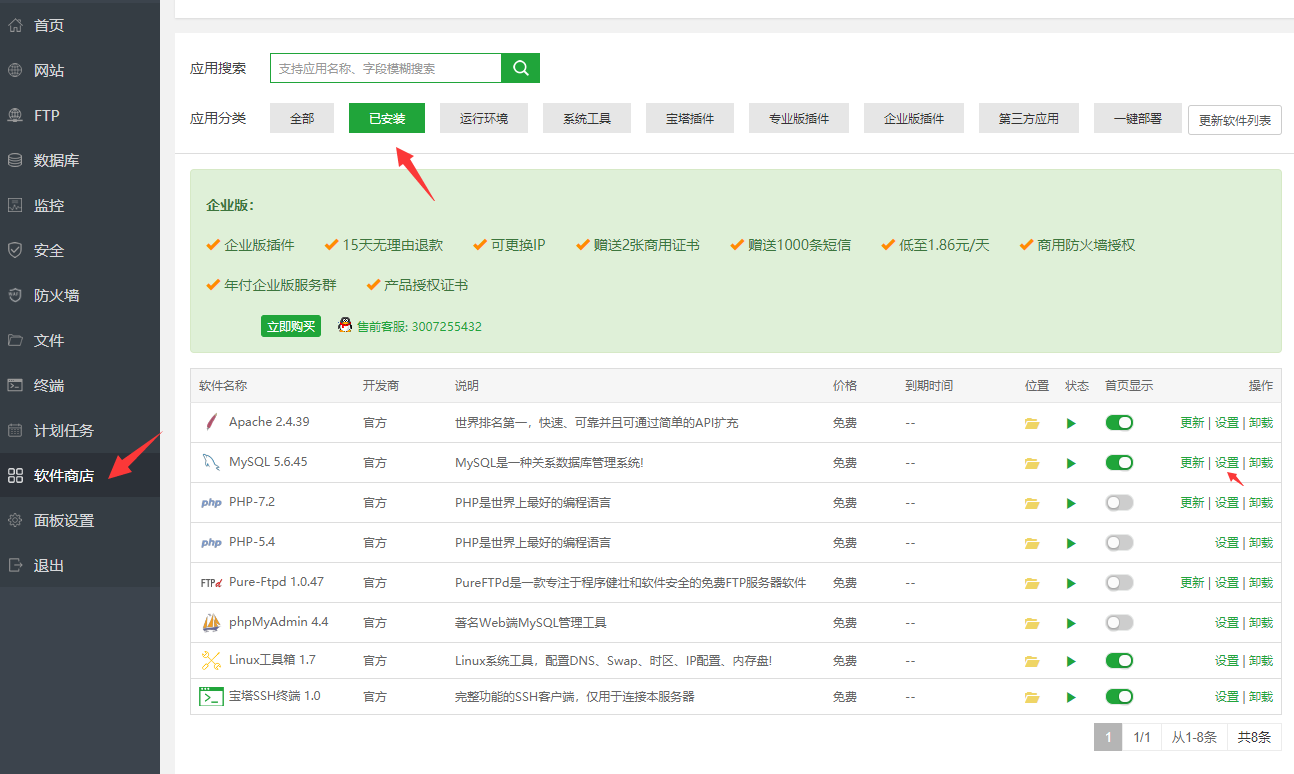Select the 第三方应用 category tab
The height and width of the screenshot is (774, 1294).
(x=1029, y=118)
